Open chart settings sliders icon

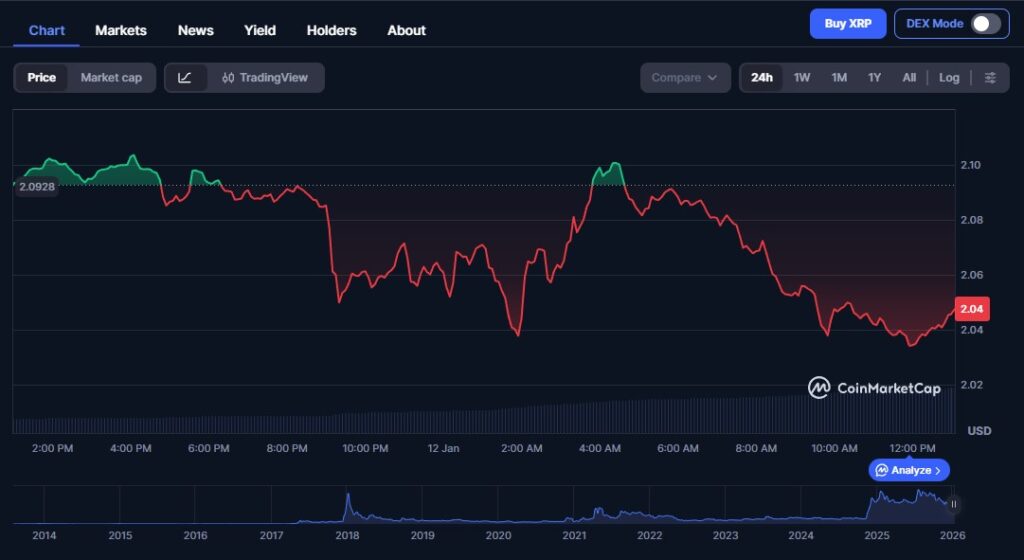point(990,78)
